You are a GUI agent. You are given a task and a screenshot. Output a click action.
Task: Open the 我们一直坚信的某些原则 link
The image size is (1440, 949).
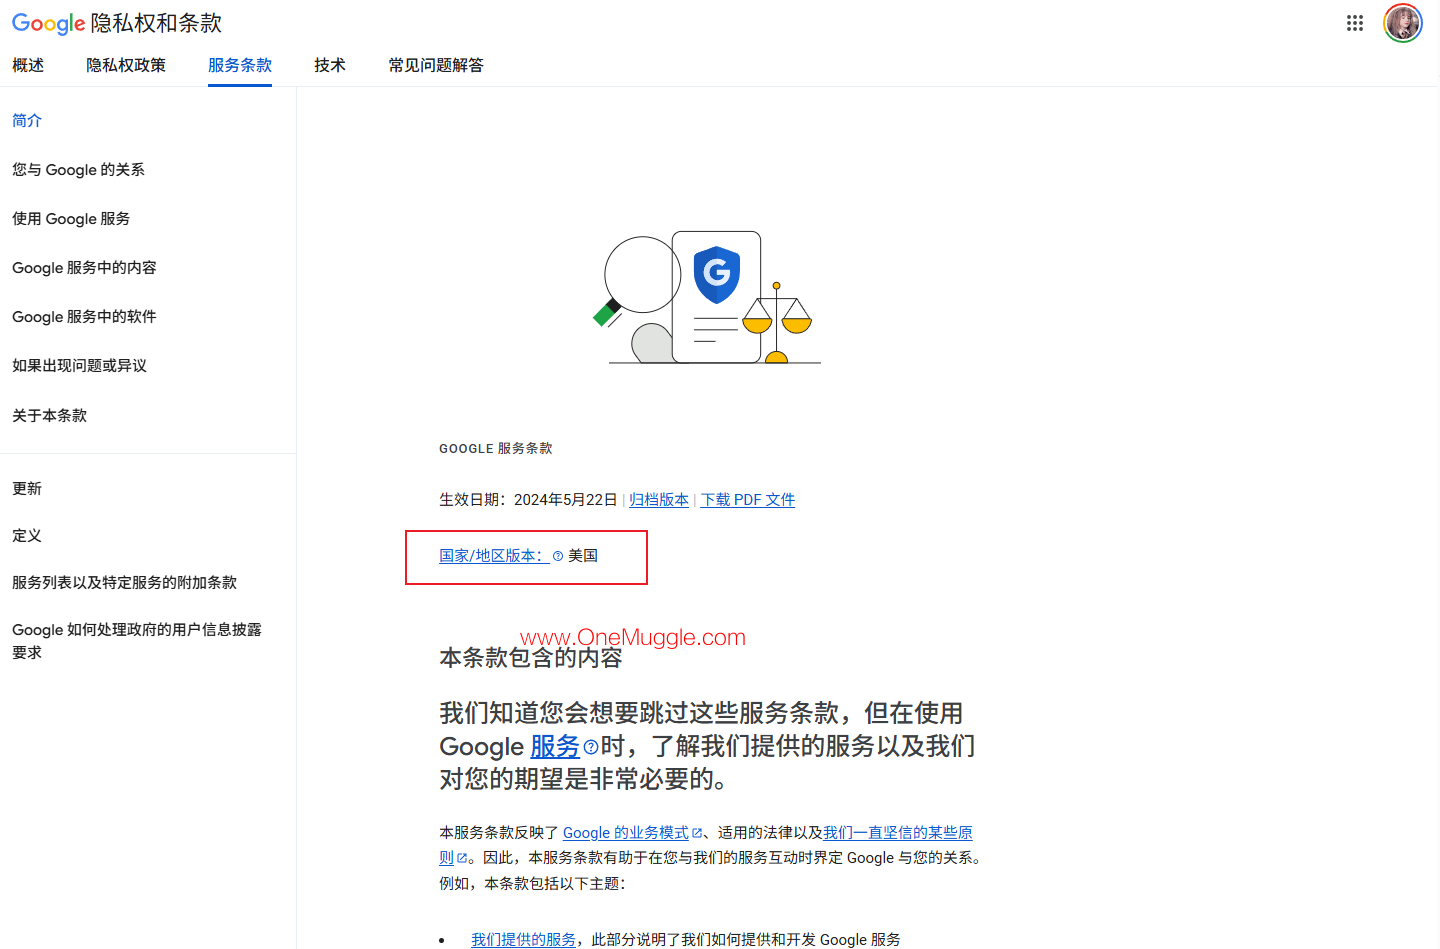[897, 833]
